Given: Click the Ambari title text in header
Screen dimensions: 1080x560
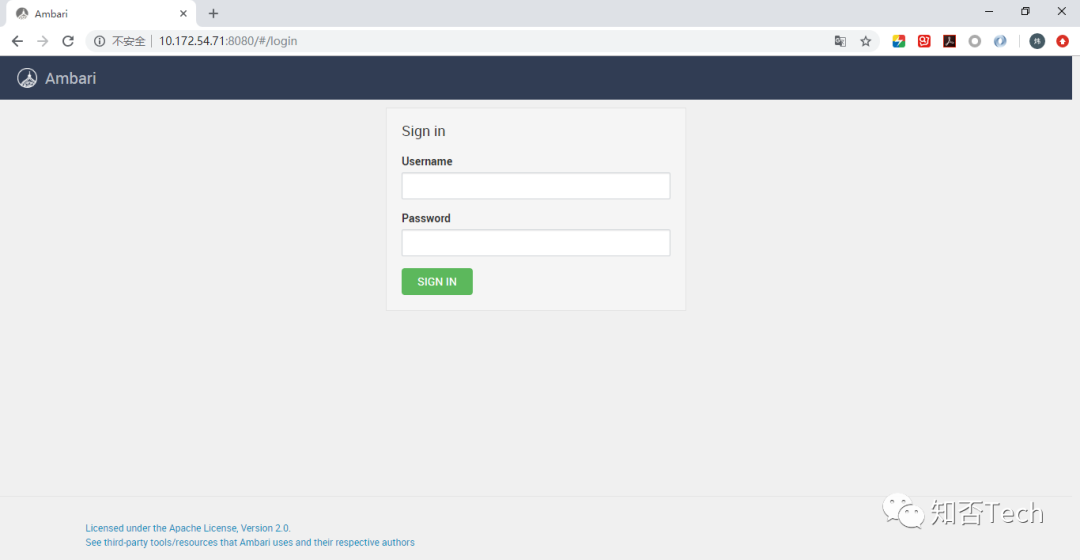Looking at the screenshot, I should [70, 79].
